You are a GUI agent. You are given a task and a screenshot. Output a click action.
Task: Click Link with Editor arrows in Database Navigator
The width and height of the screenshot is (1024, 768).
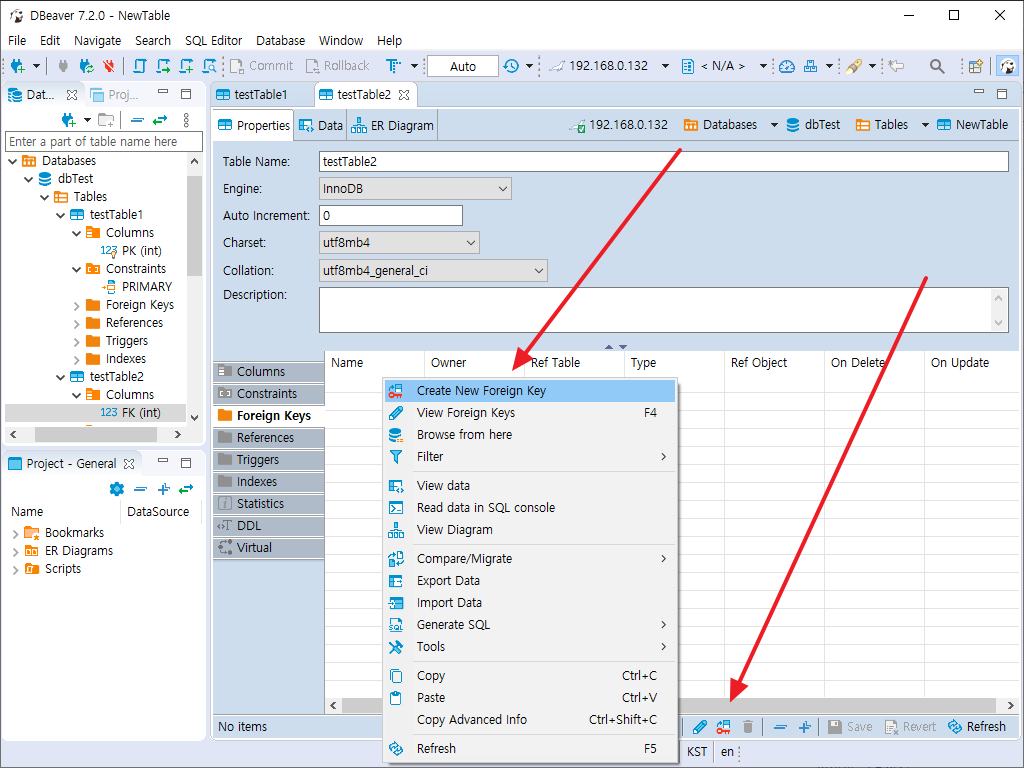pos(160,120)
